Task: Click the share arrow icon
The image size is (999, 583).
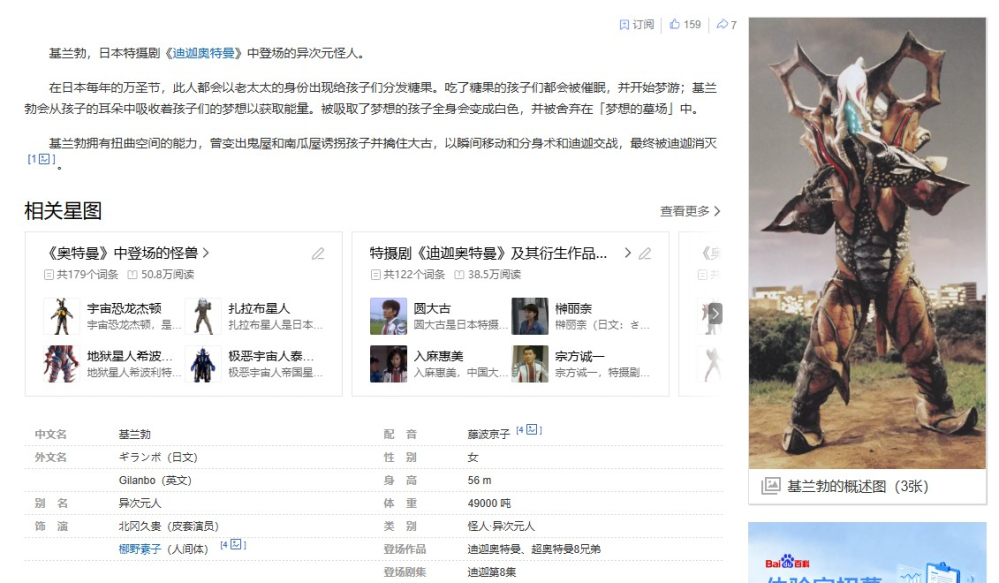Action: click(x=722, y=24)
